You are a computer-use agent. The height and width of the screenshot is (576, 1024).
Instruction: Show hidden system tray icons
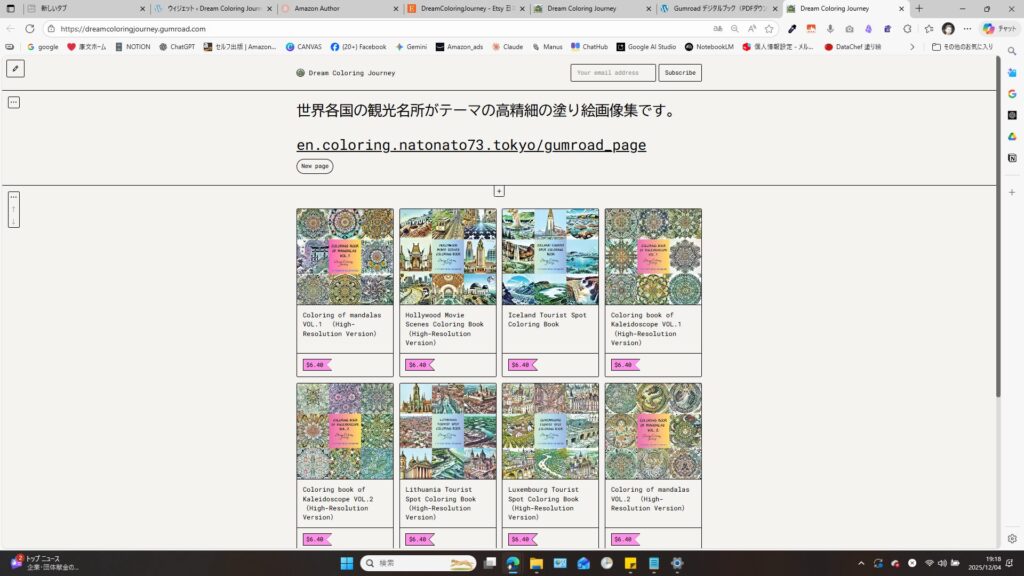click(861, 563)
